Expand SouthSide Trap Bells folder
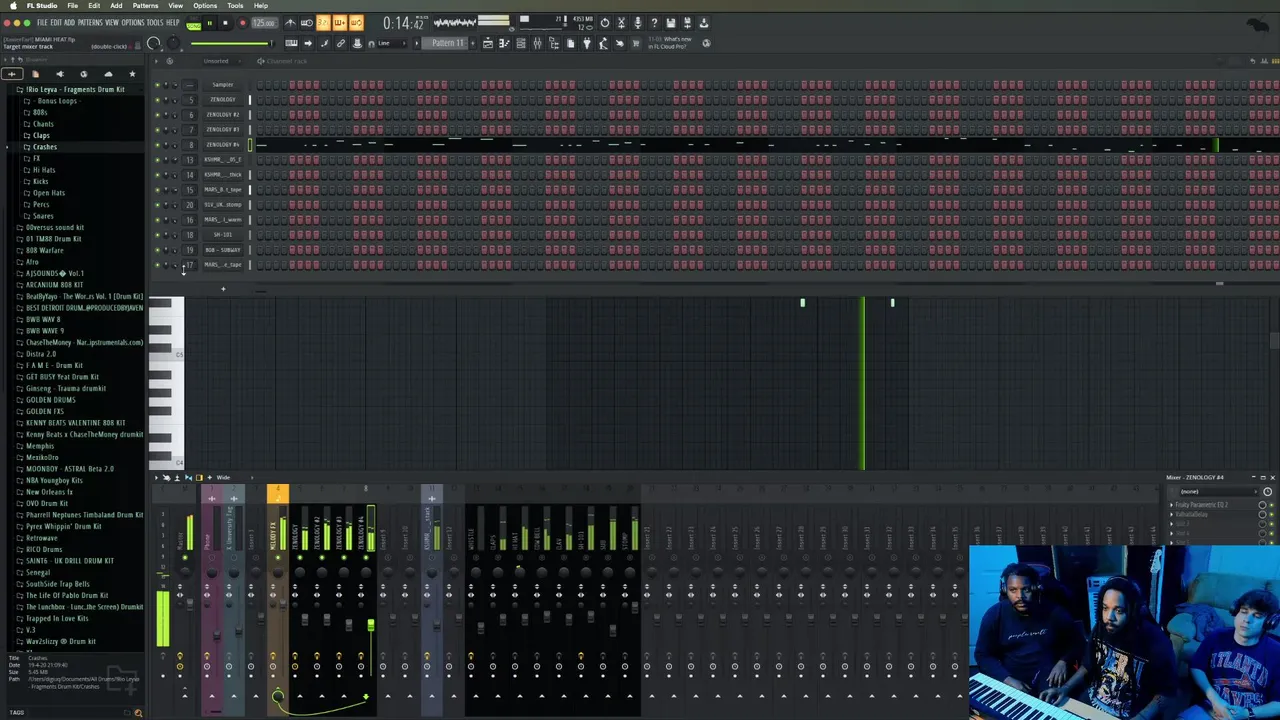This screenshot has height=720, width=1280. 57,584
